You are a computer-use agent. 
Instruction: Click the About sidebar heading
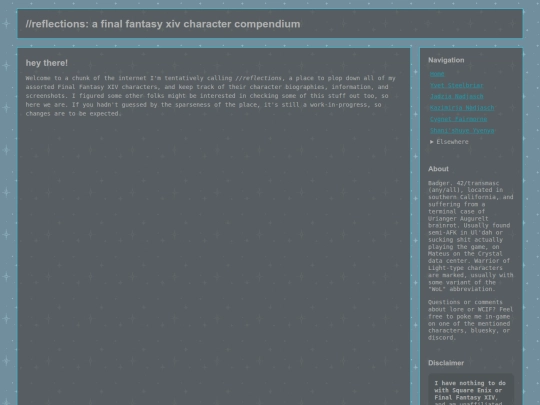tap(438, 169)
